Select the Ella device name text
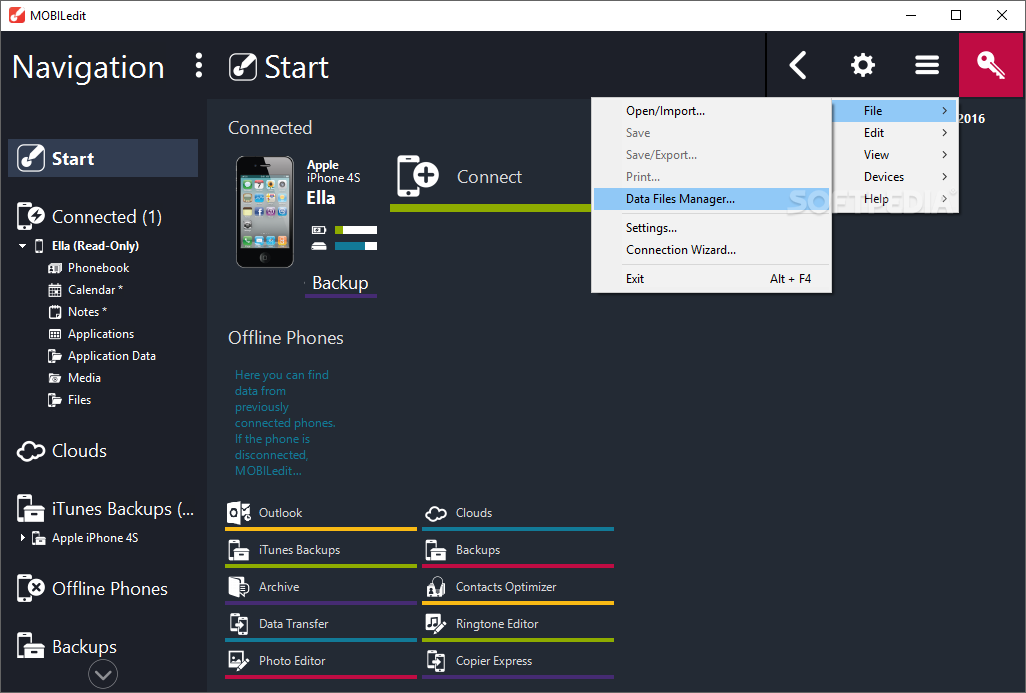The width and height of the screenshot is (1026, 693). click(x=321, y=198)
